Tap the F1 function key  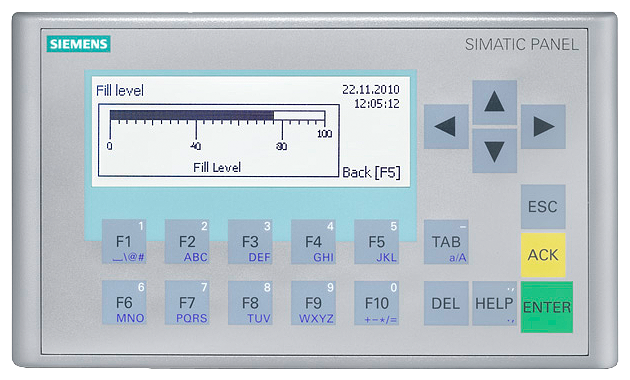124,242
